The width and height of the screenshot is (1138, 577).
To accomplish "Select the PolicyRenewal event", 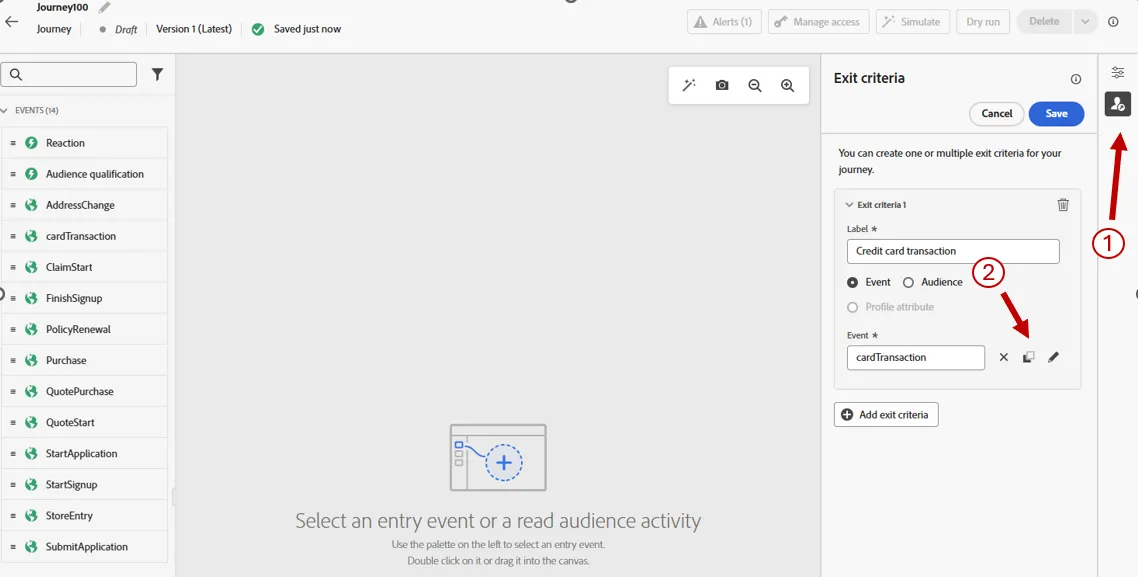I will pyautogui.click(x=85, y=330).
